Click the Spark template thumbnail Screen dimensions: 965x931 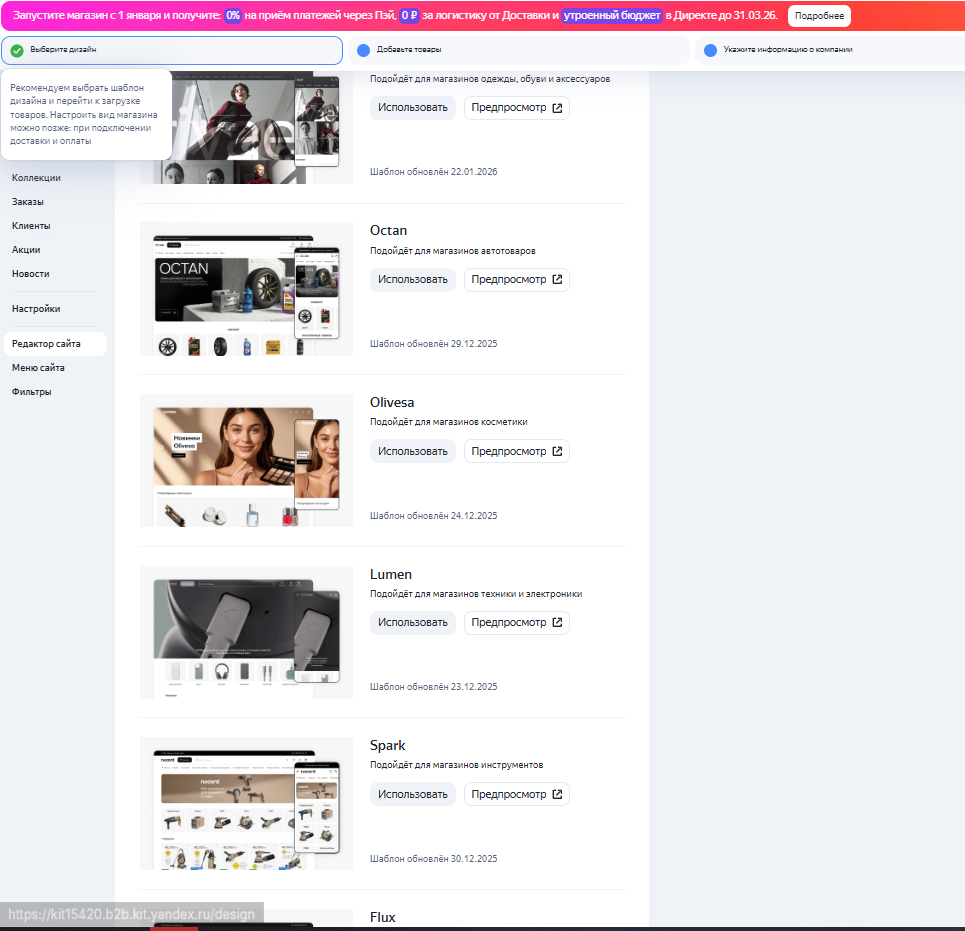246,804
